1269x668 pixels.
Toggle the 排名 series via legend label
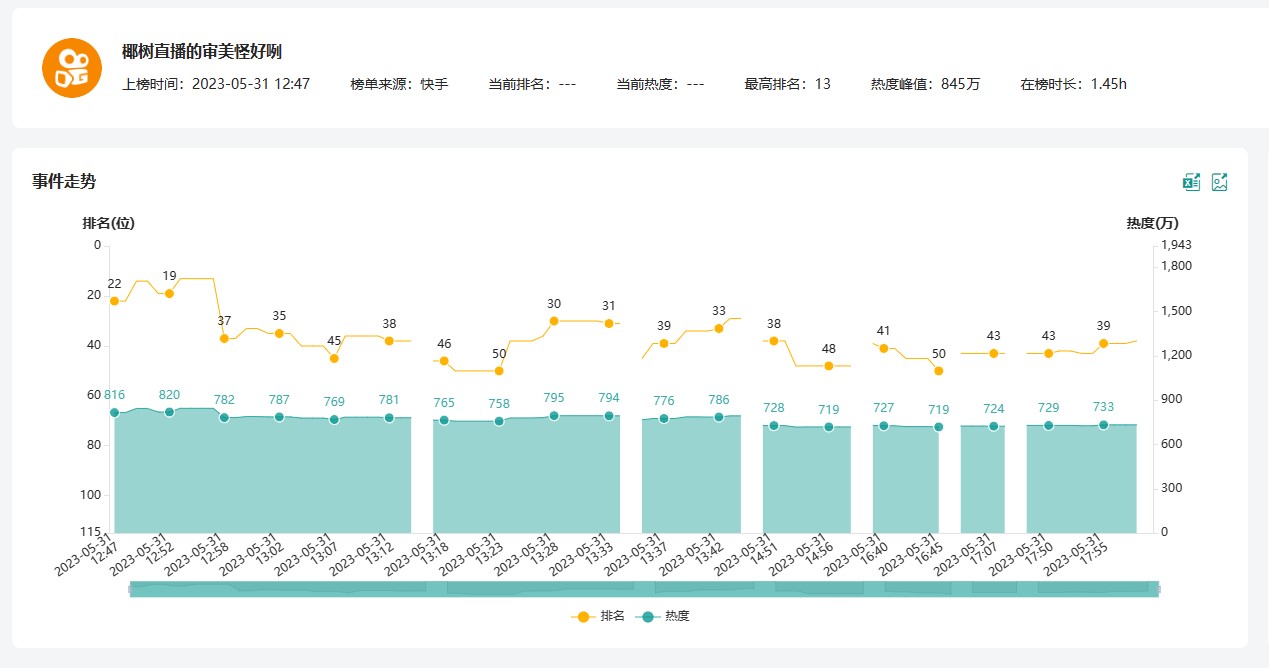pyautogui.click(x=612, y=616)
